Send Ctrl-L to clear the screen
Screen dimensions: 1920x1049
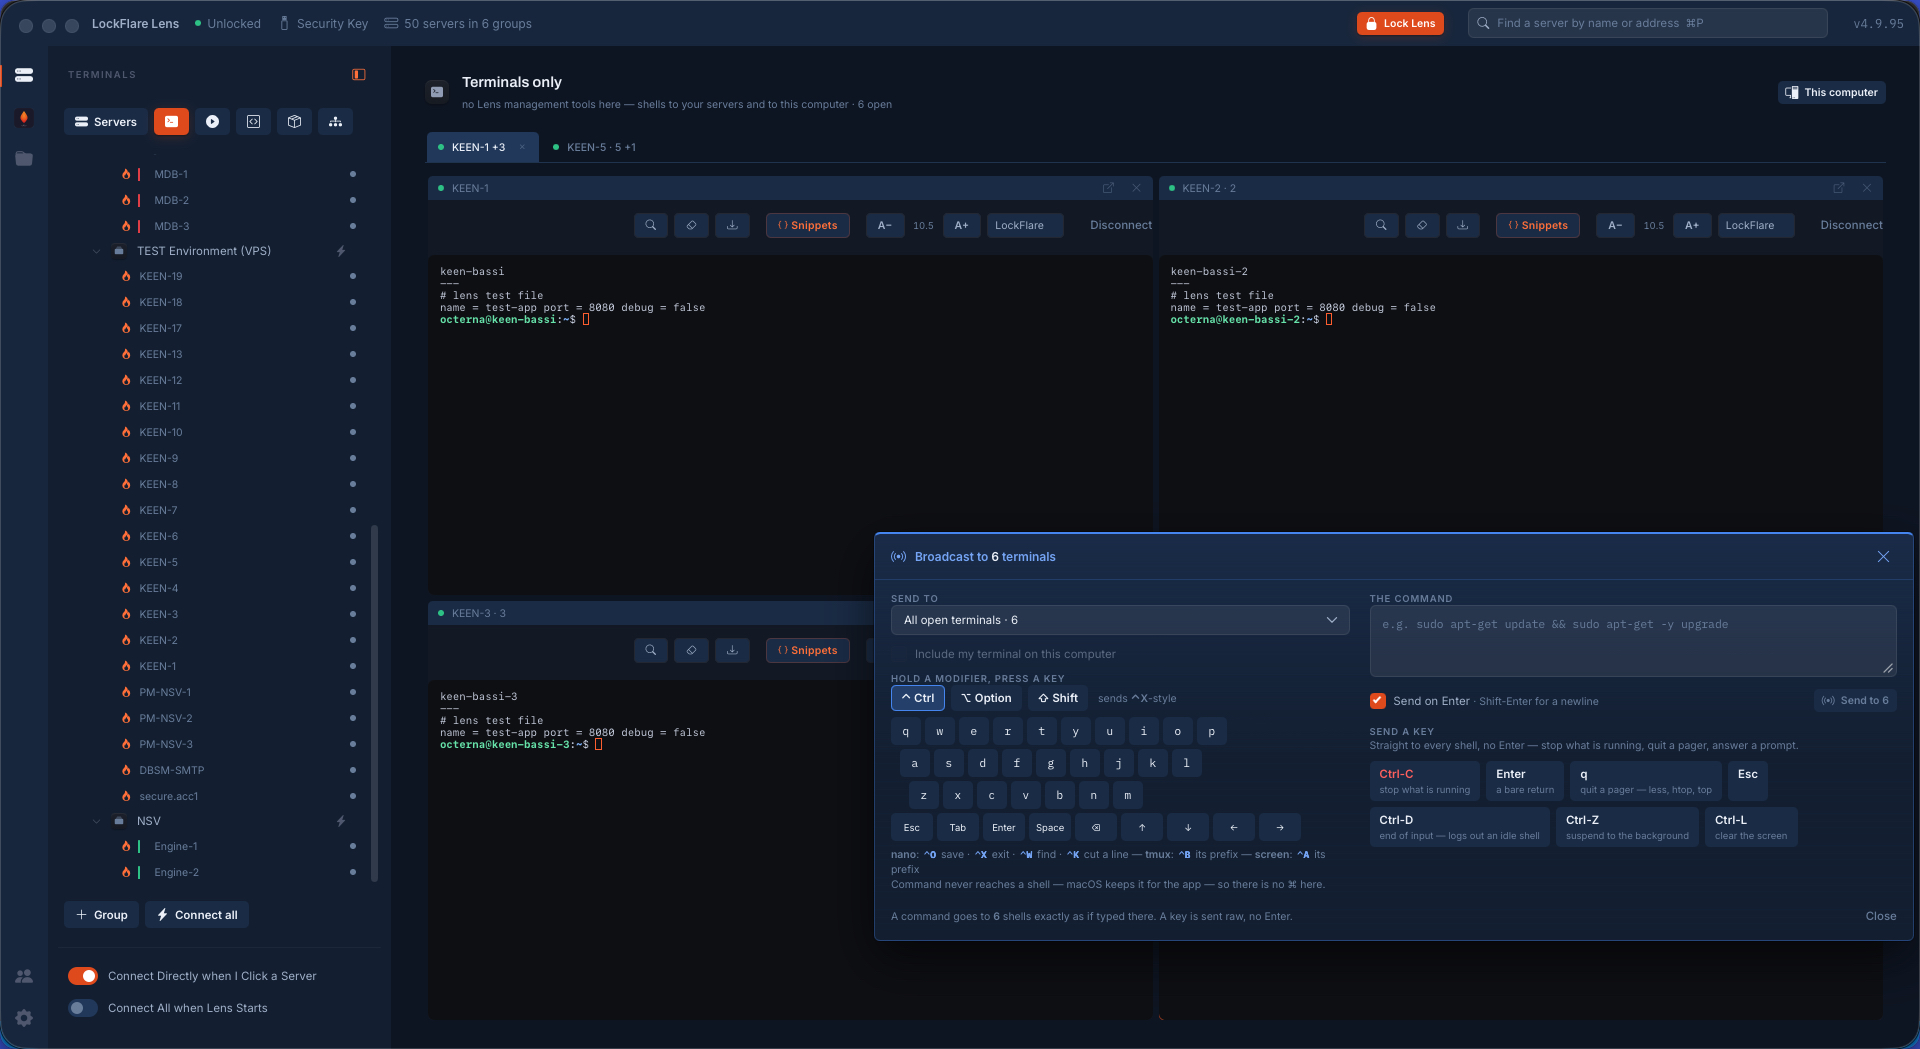click(1751, 827)
